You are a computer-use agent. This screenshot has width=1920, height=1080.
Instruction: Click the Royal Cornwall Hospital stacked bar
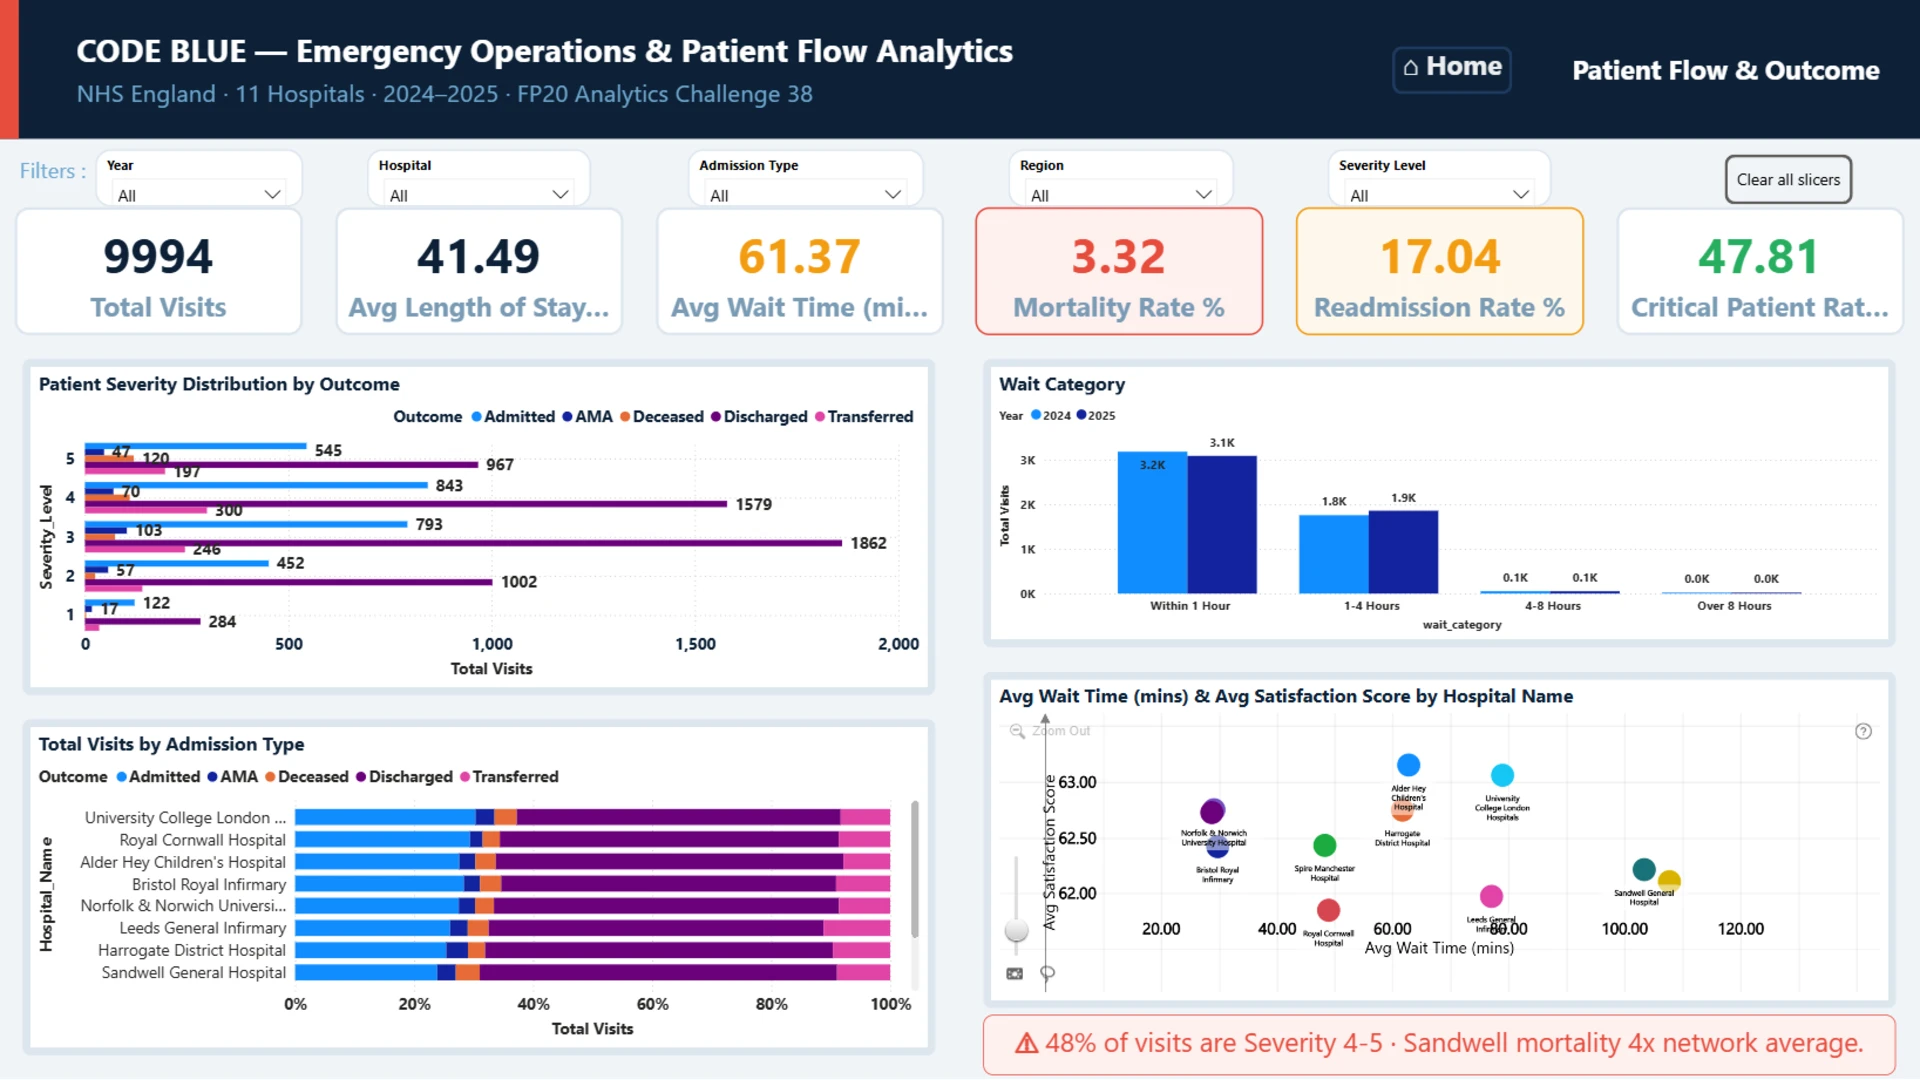click(592, 840)
